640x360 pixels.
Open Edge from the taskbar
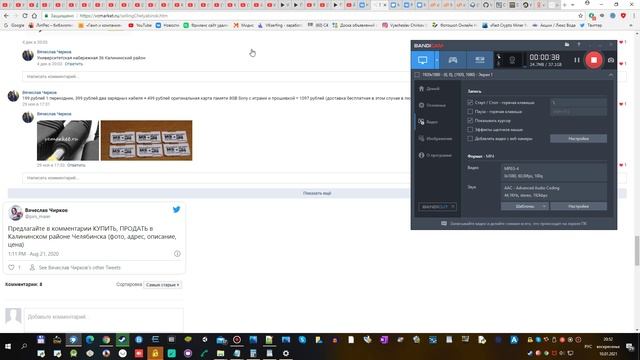tap(90, 340)
